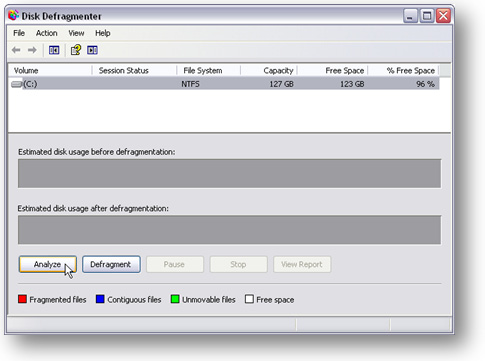Click the % Free Space column header
The image size is (485, 361).
403,71
